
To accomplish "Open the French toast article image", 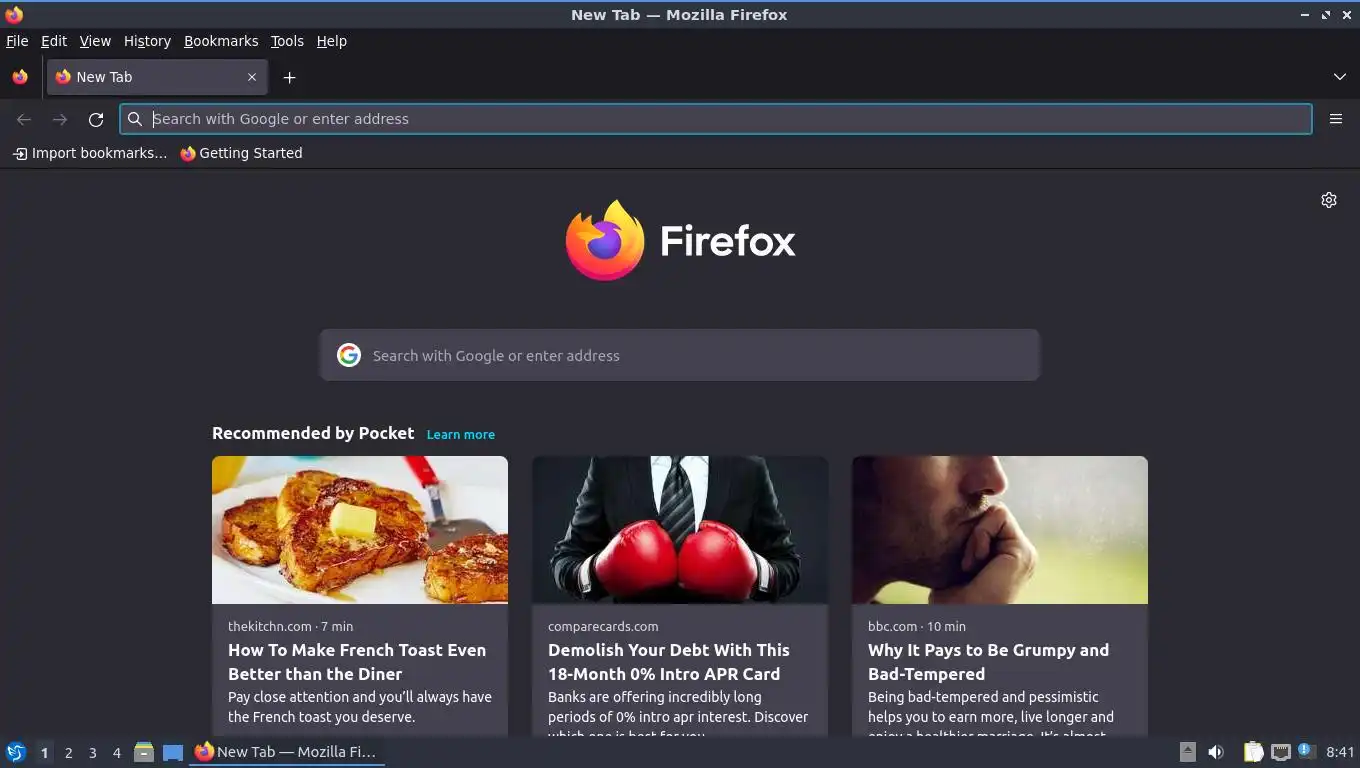I will click(360, 530).
